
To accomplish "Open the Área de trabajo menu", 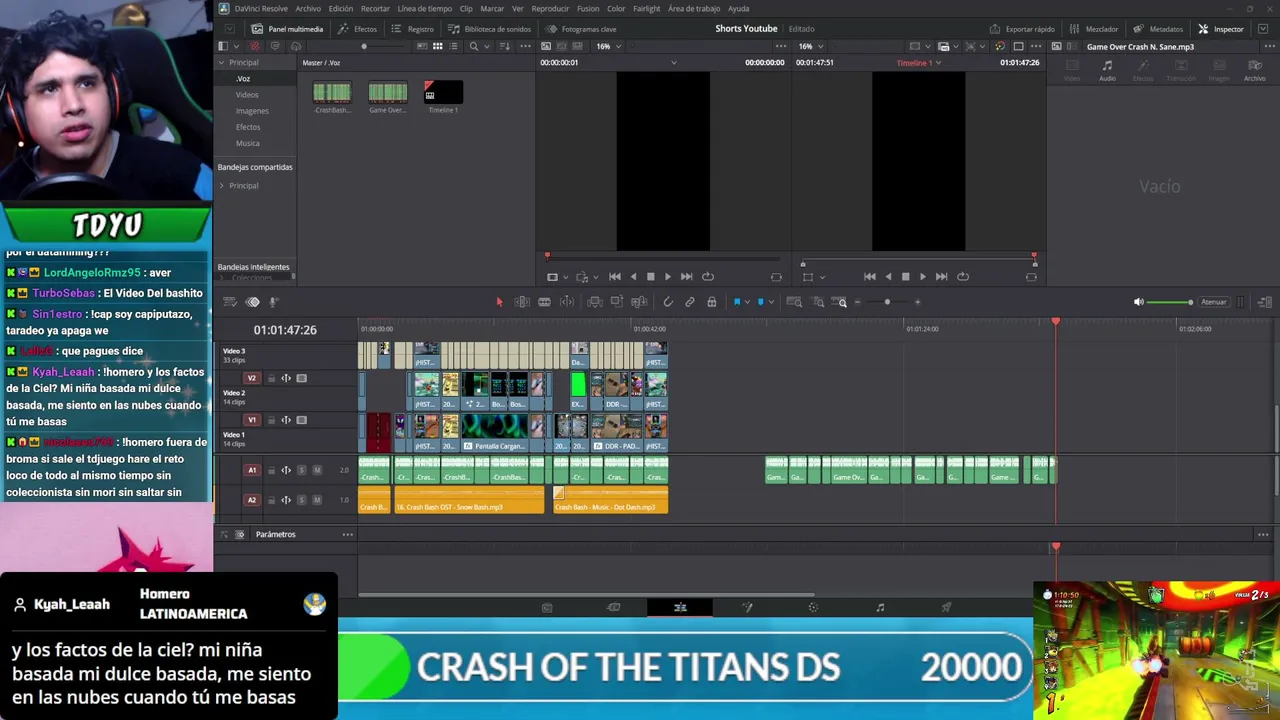I will click(x=694, y=9).
